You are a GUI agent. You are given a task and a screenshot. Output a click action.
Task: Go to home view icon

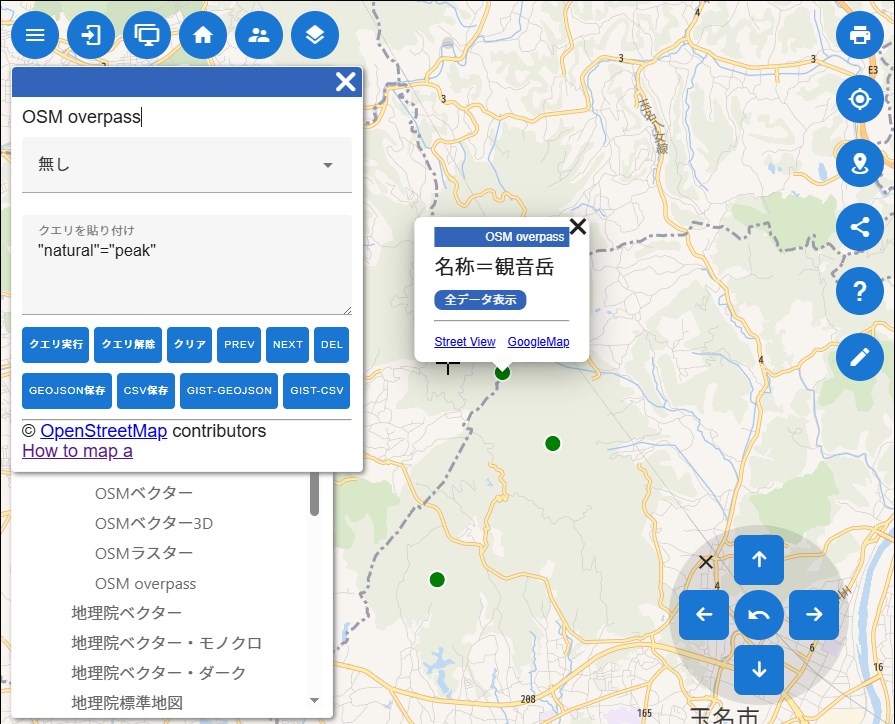(x=203, y=35)
